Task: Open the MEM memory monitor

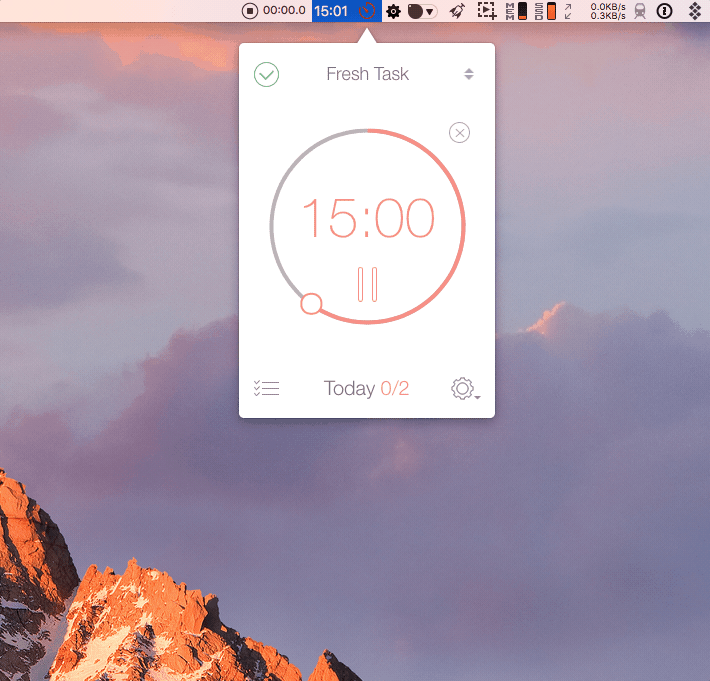Action: click(x=516, y=11)
